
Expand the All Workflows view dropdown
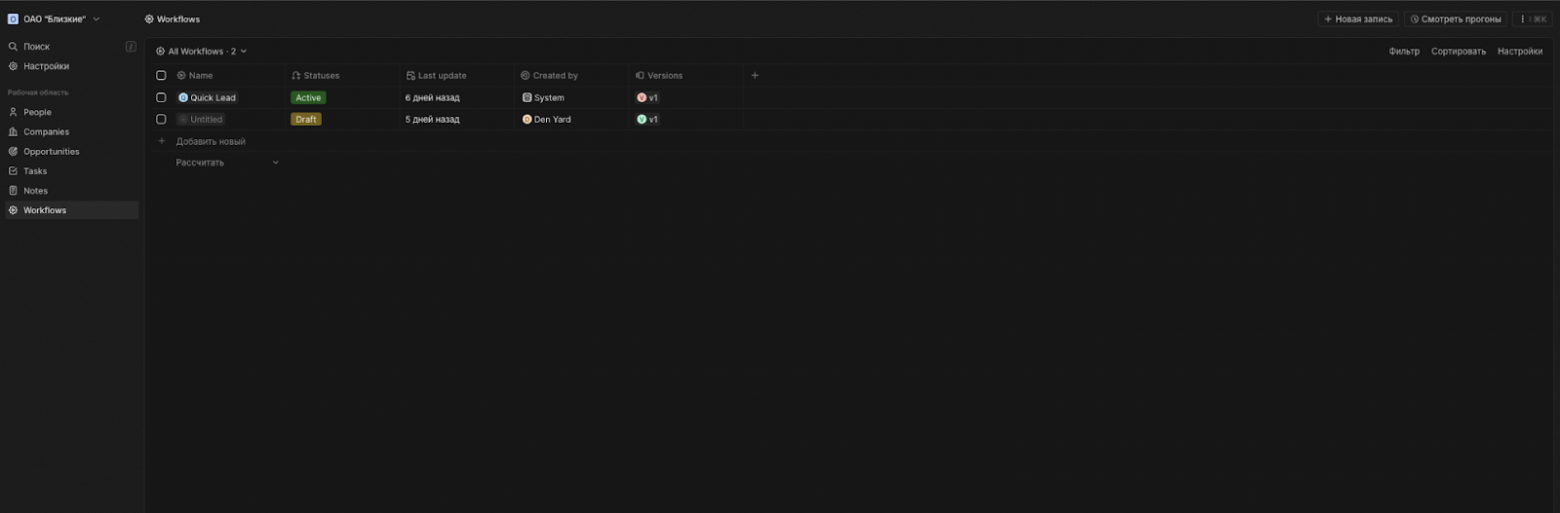[x=202, y=51]
